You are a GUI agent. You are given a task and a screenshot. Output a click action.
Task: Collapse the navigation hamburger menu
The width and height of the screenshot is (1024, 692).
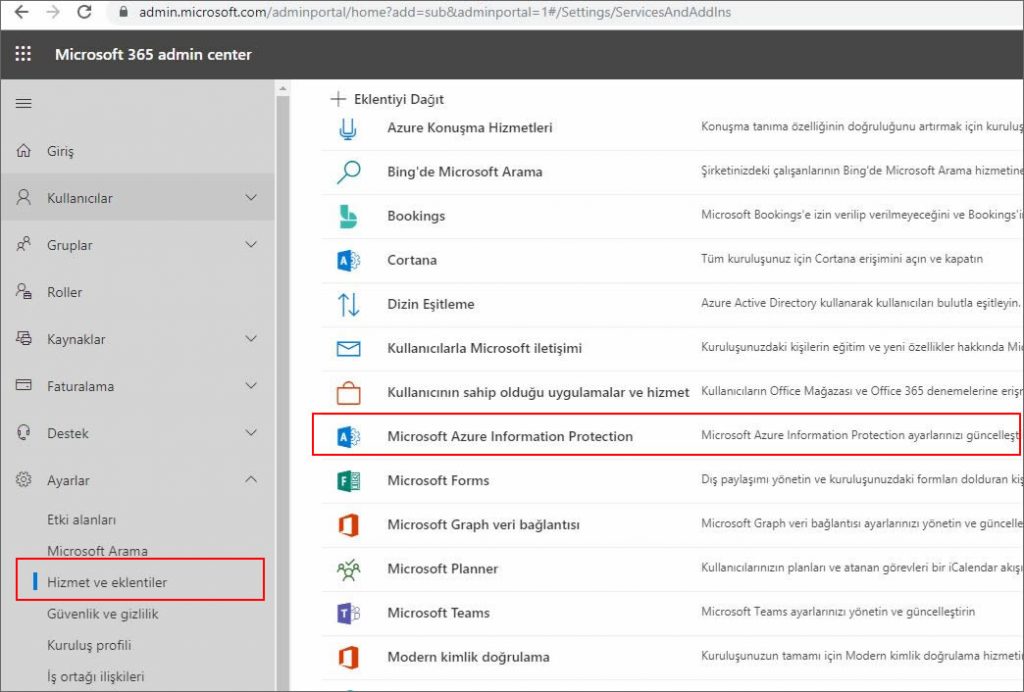24,103
